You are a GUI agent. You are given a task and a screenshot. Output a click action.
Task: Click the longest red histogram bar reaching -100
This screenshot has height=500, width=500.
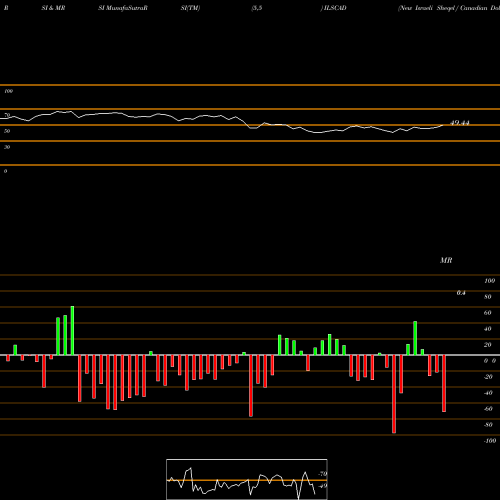[x=394, y=394]
